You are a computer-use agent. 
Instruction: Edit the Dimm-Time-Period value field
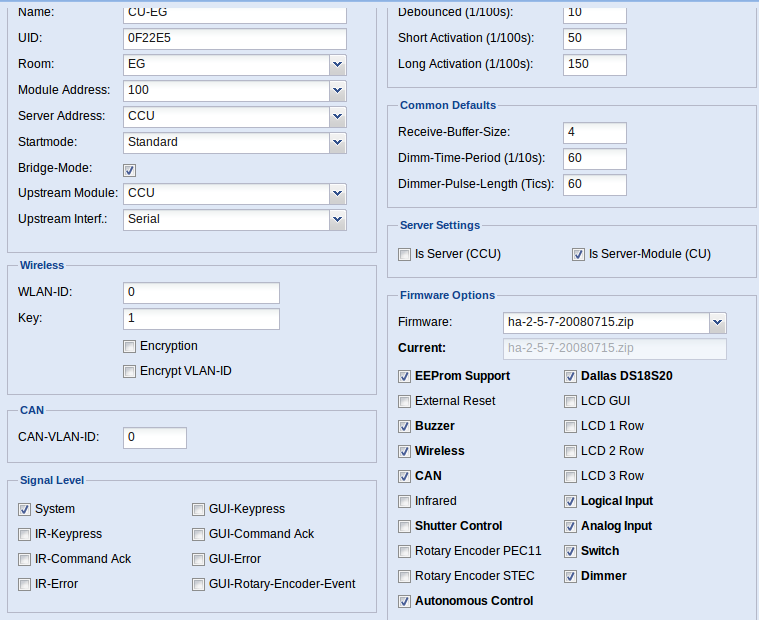click(595, 159)
